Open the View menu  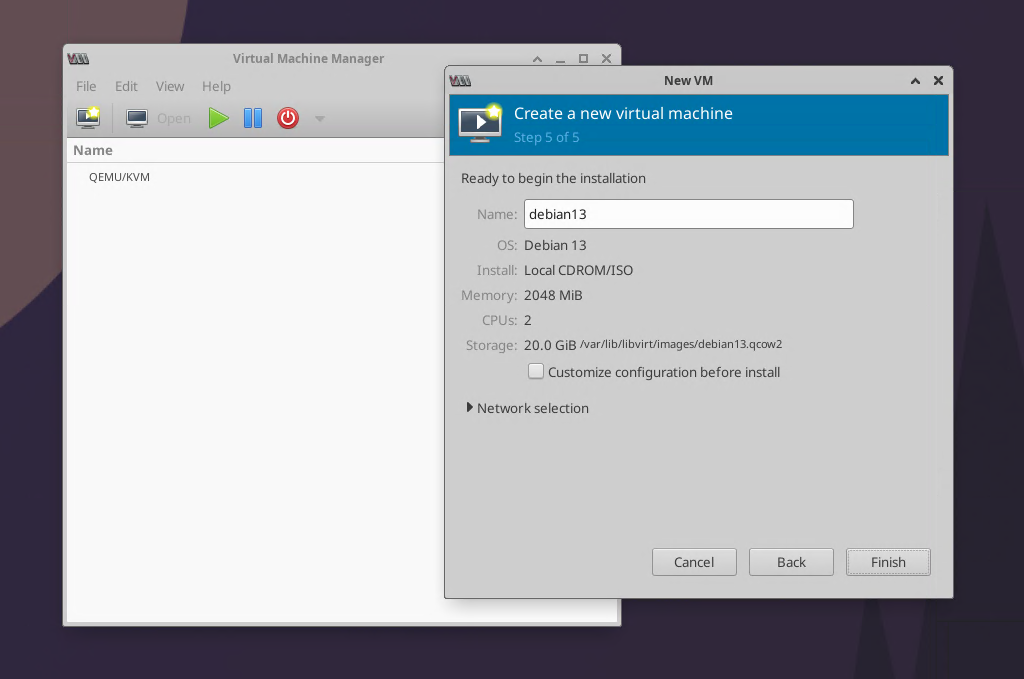point(170,87)
